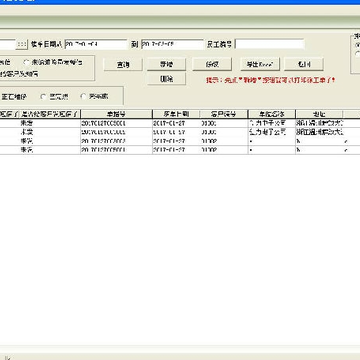Viewport: 360px width, 360px height.
Task: Click the 客户编号 column header
Action: pos(224,114)
